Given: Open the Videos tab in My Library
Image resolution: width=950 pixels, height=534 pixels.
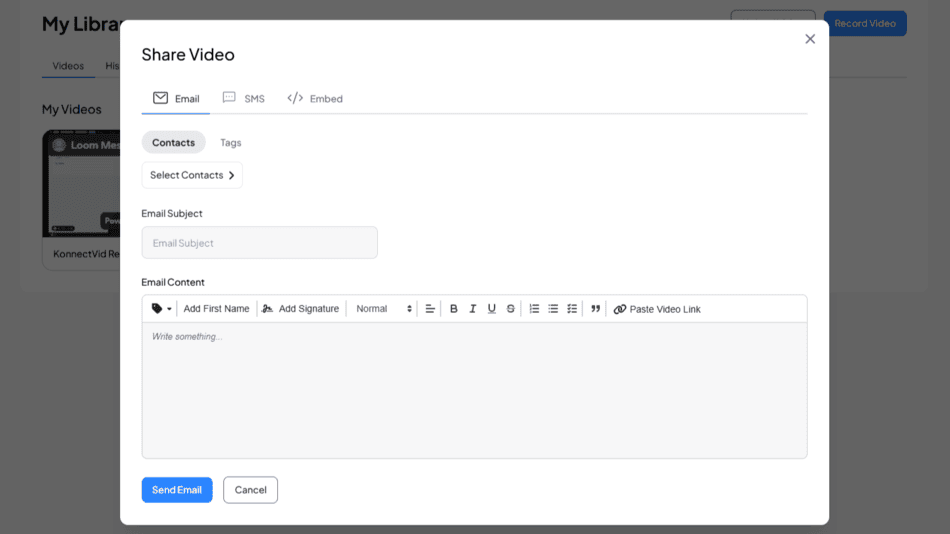Looking at the screenshot, I should (68, 65).
